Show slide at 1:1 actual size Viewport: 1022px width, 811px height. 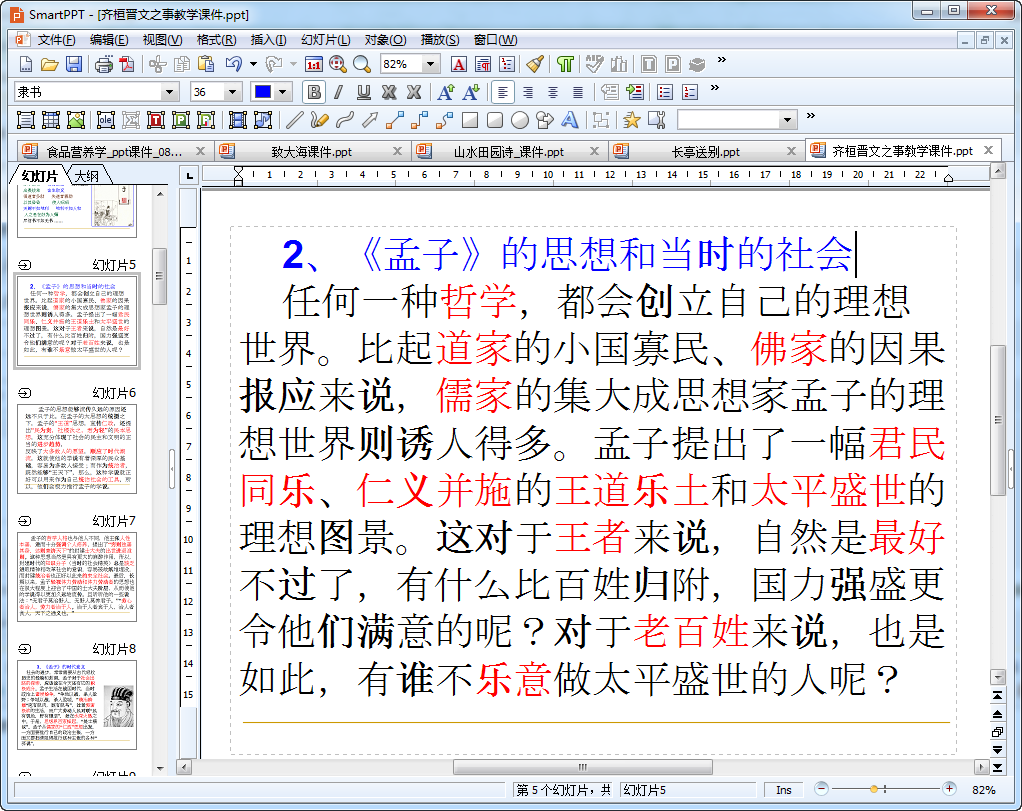pyautogui.click(x=314, y=64)
